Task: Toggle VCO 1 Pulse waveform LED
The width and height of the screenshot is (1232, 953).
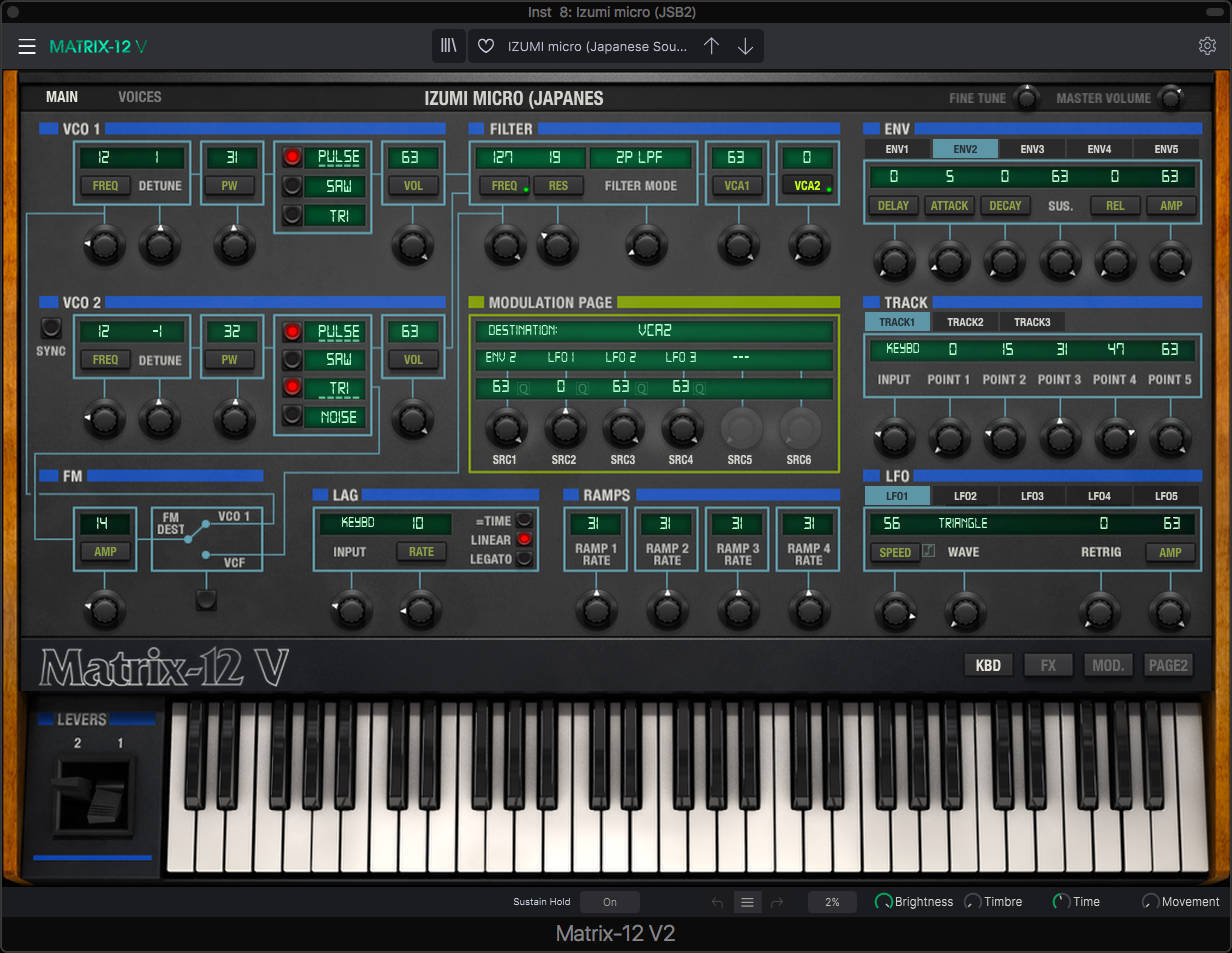Action: point(291,157)
